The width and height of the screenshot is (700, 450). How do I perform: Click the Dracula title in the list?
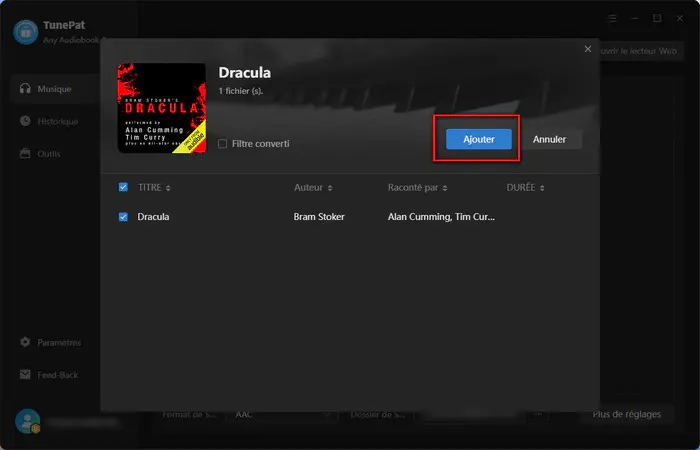point(153,217)
